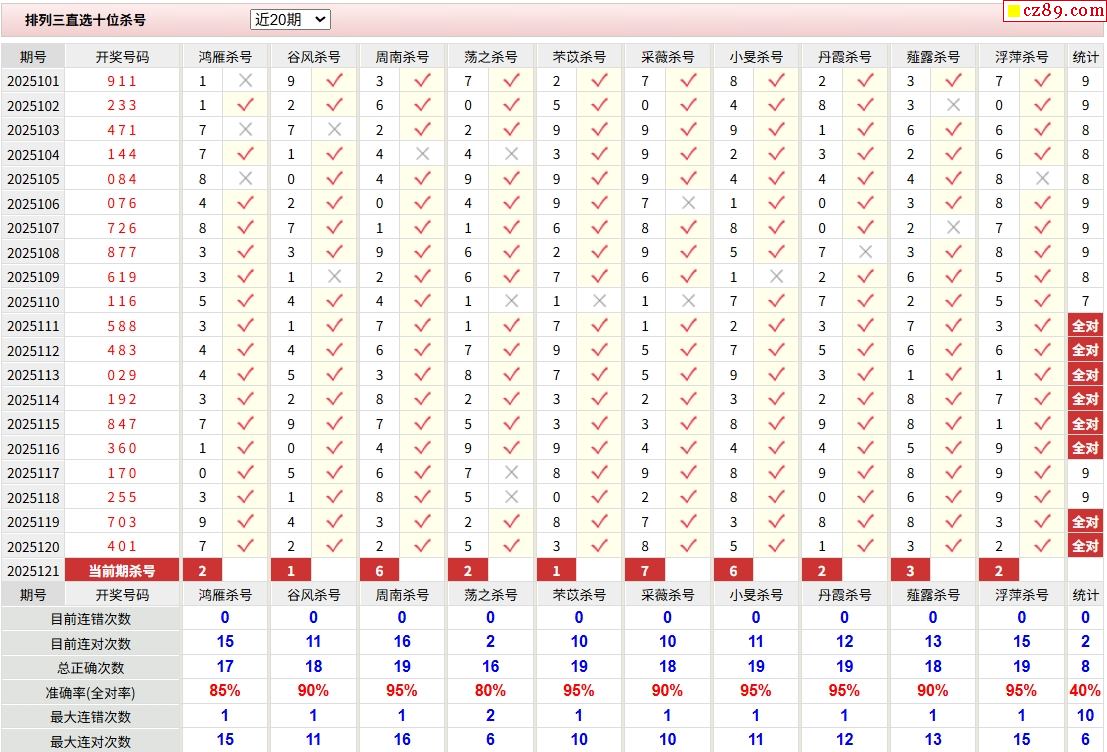Click the period number 2025110

click(x=33, y=302)
